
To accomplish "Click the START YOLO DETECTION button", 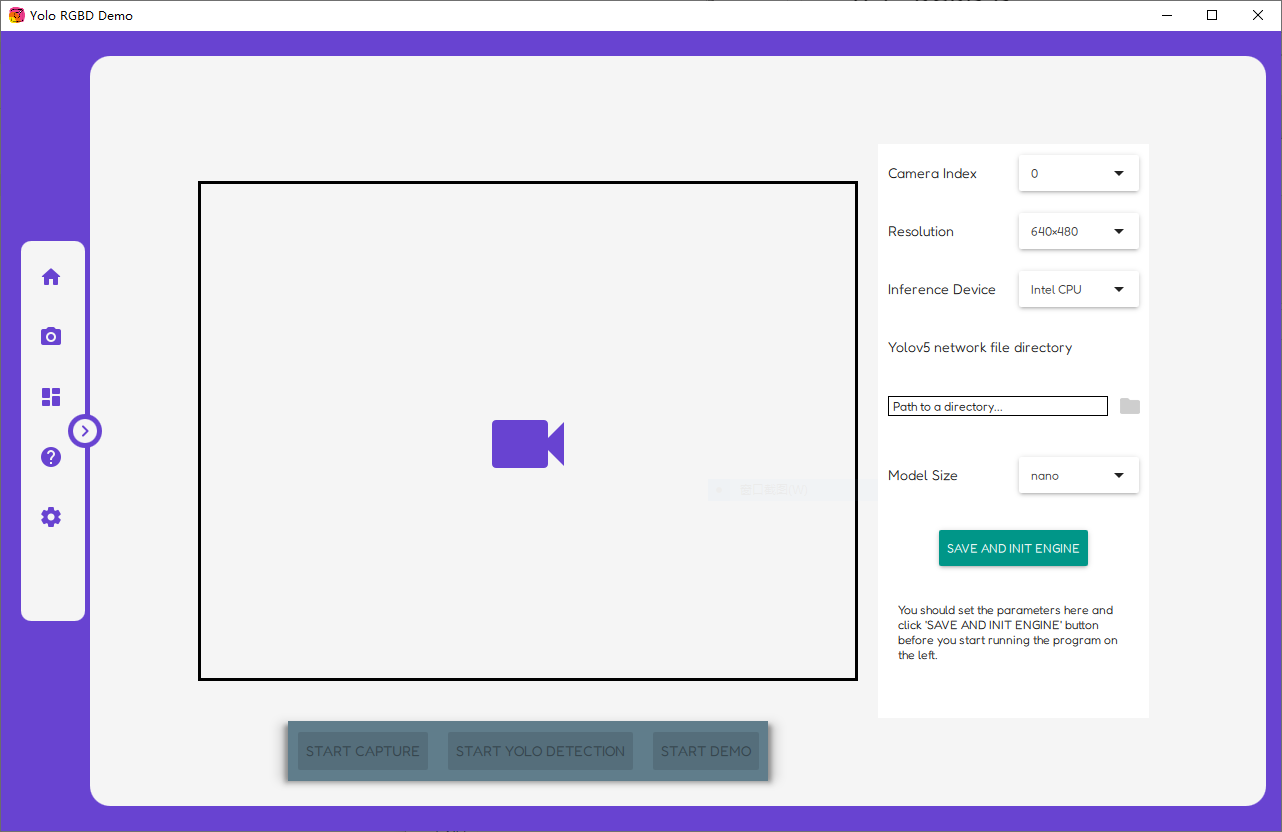I will [x=540, y=751].
